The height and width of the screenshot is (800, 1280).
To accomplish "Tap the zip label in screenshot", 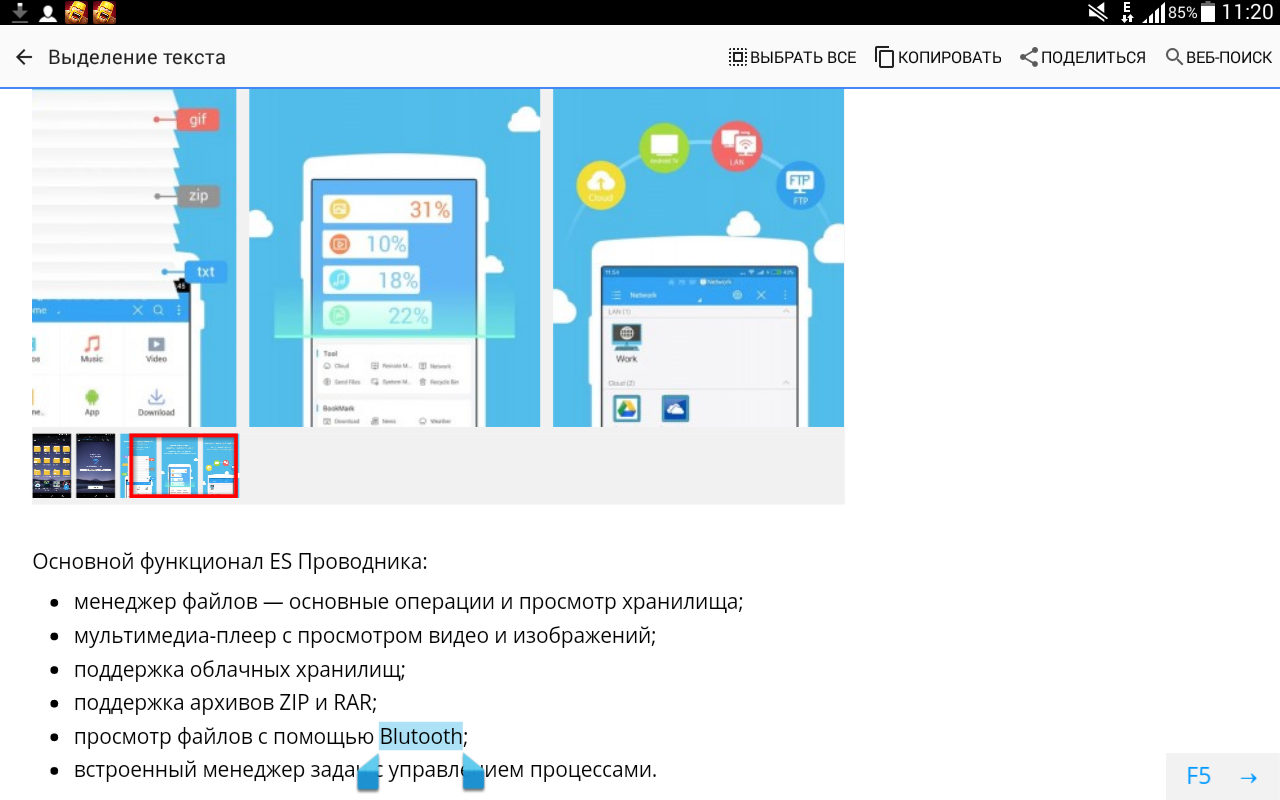I will click(x=198, y=196).
